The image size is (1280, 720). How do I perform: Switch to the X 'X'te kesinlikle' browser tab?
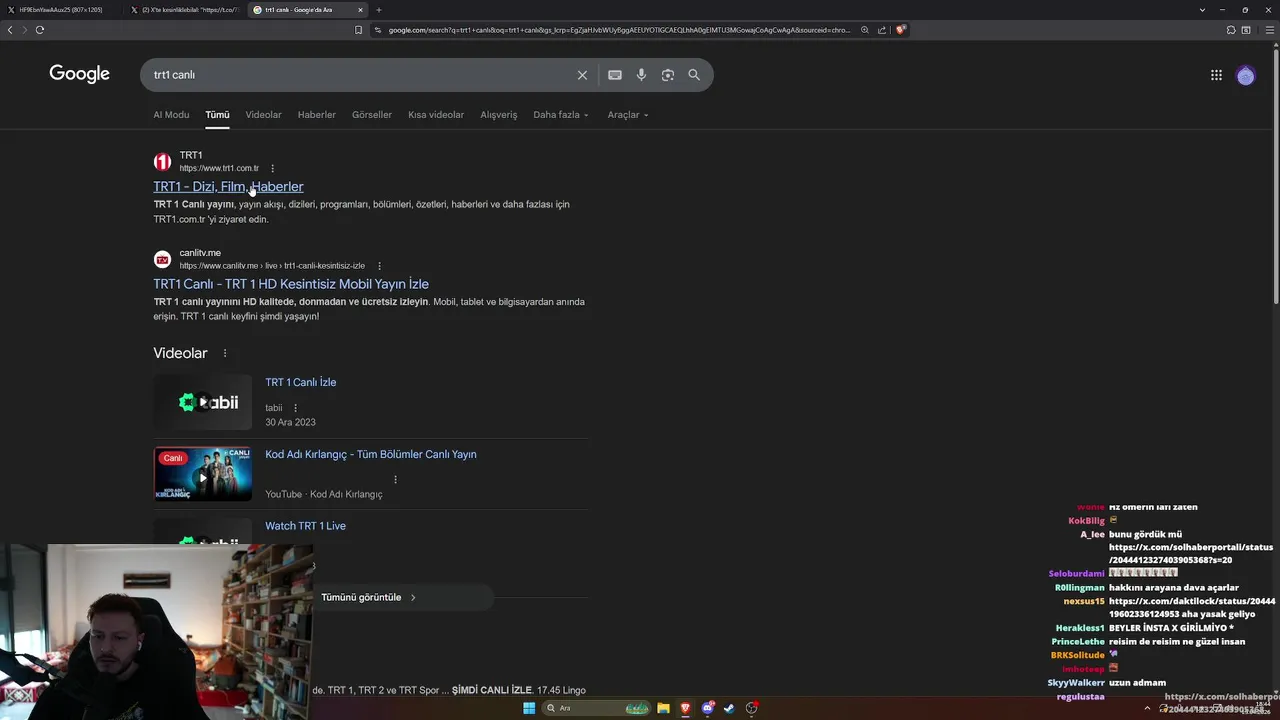[185, 10]
